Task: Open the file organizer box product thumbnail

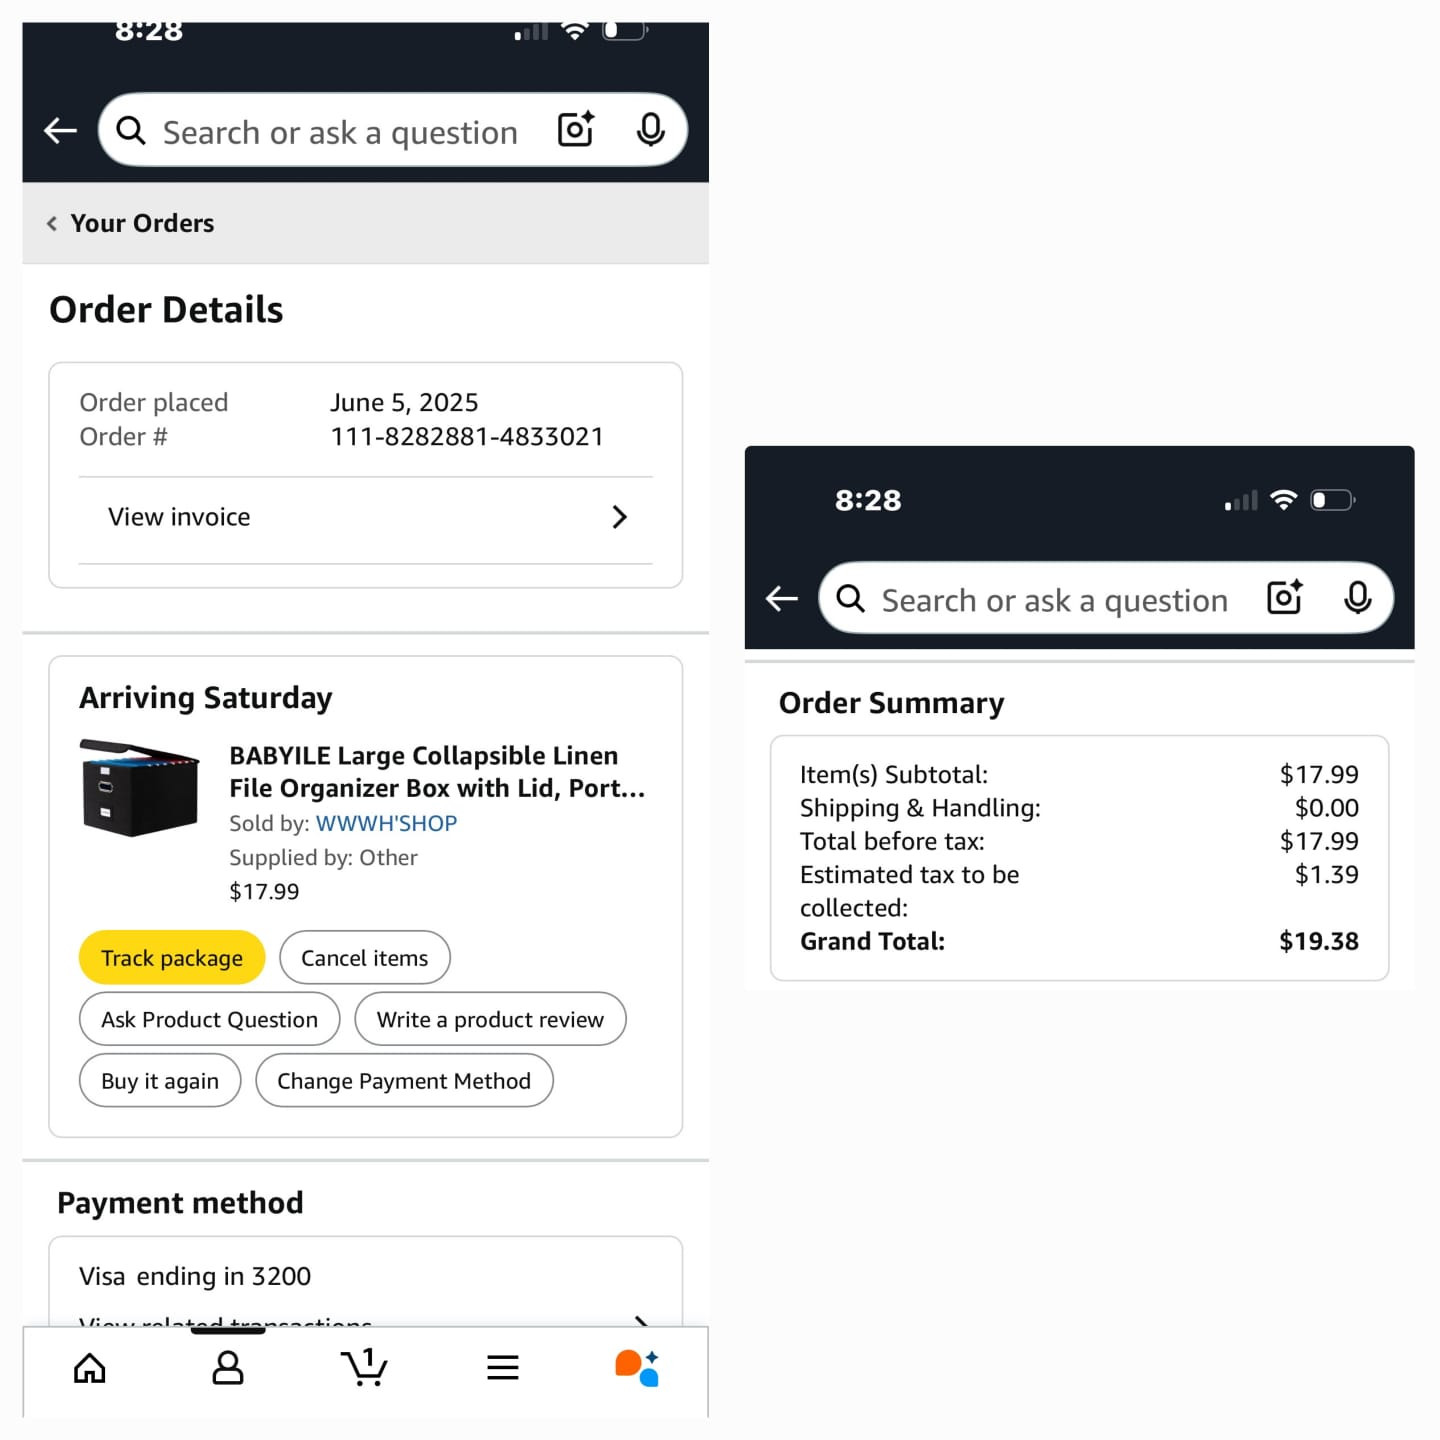Action: (140, 787)
